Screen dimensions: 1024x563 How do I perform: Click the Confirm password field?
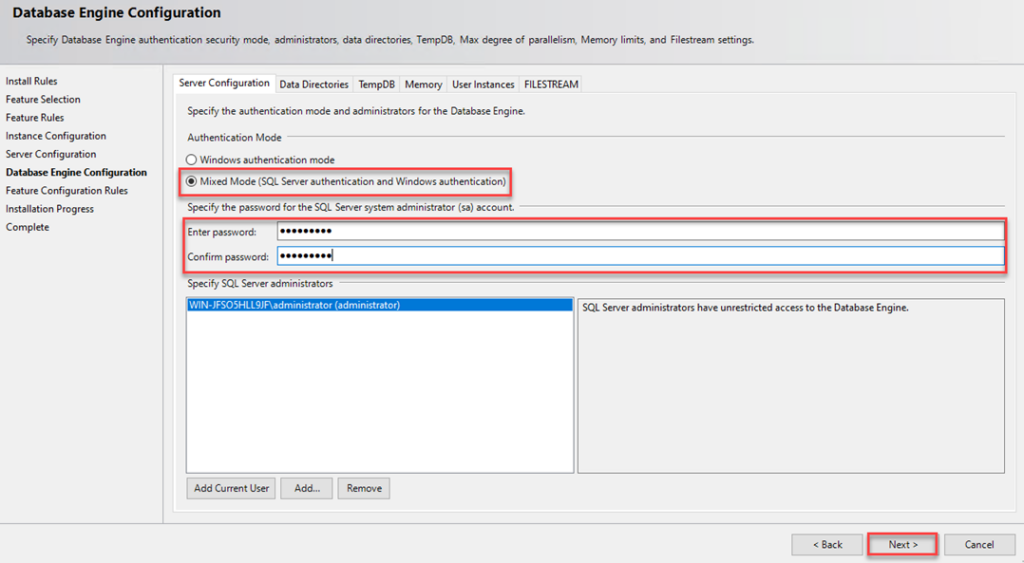click(x=640, y=255)
